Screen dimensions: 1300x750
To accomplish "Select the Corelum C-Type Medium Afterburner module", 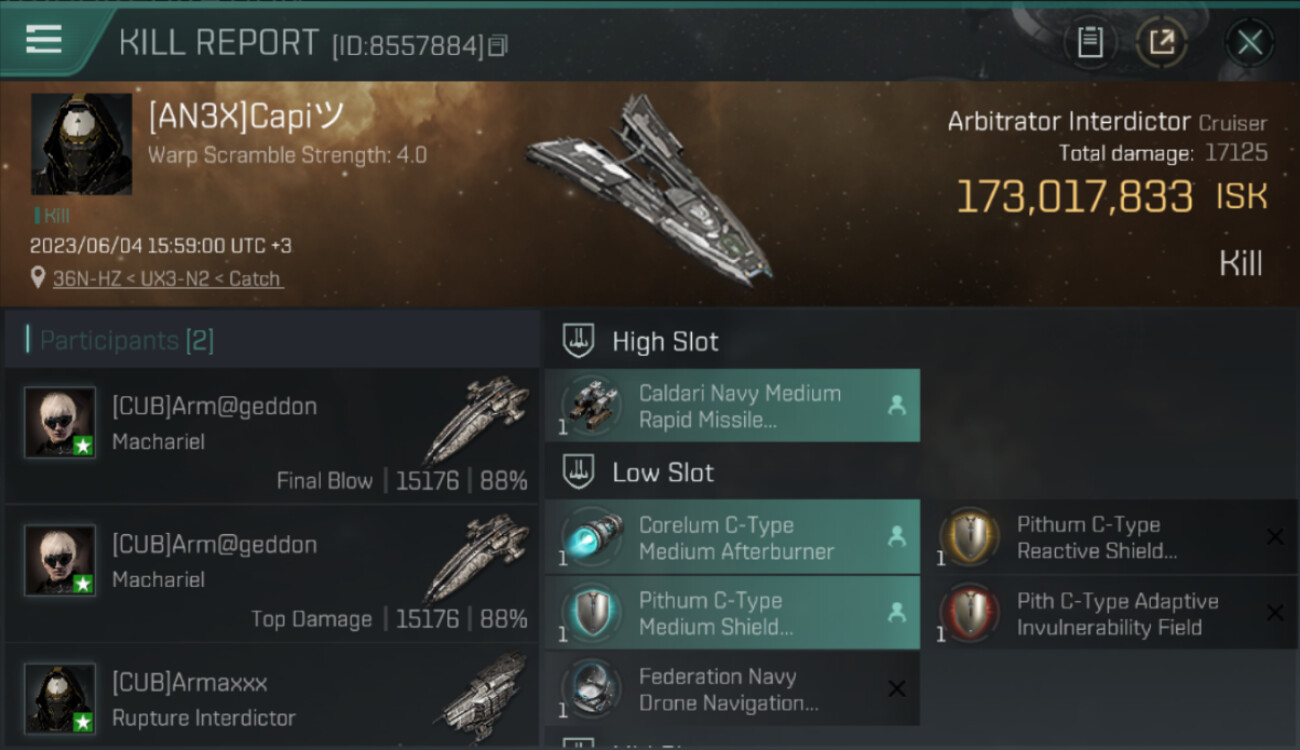I will click(x=731, y=538).
